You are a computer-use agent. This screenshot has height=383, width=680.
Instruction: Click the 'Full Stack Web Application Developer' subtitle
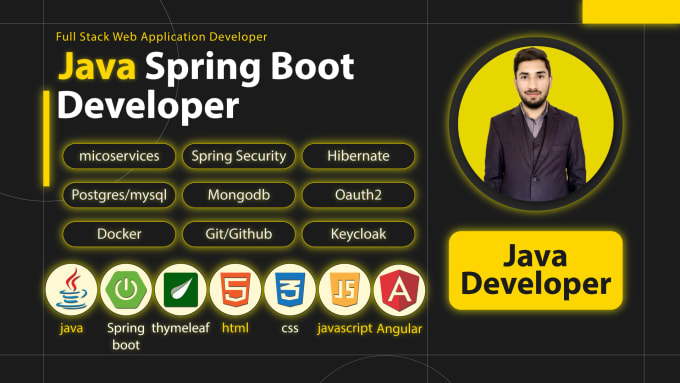coord(161,37)
